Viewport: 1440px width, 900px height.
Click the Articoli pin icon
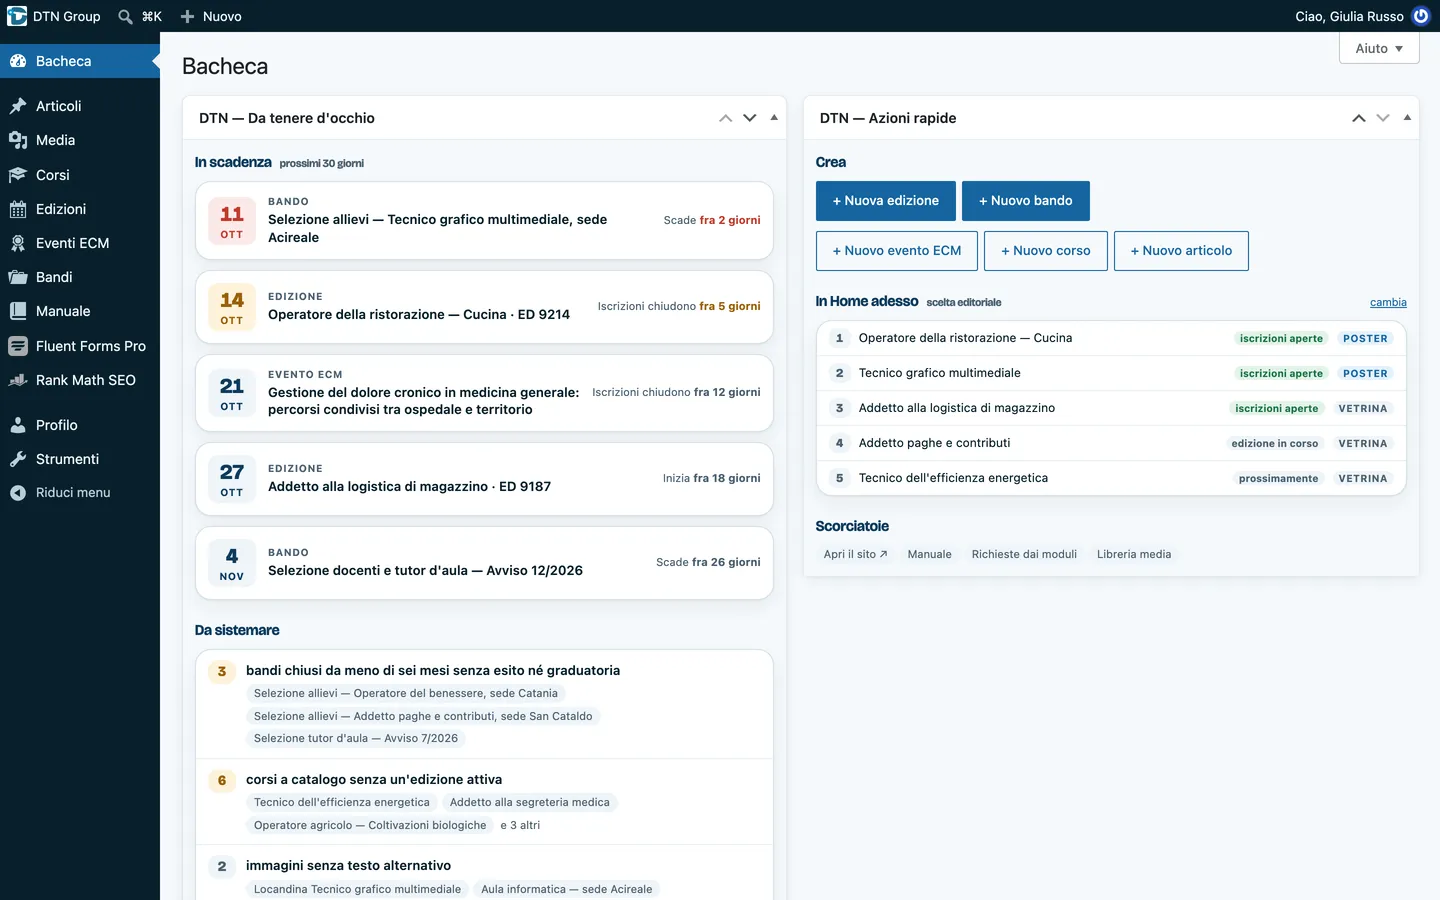coord(18,106)
